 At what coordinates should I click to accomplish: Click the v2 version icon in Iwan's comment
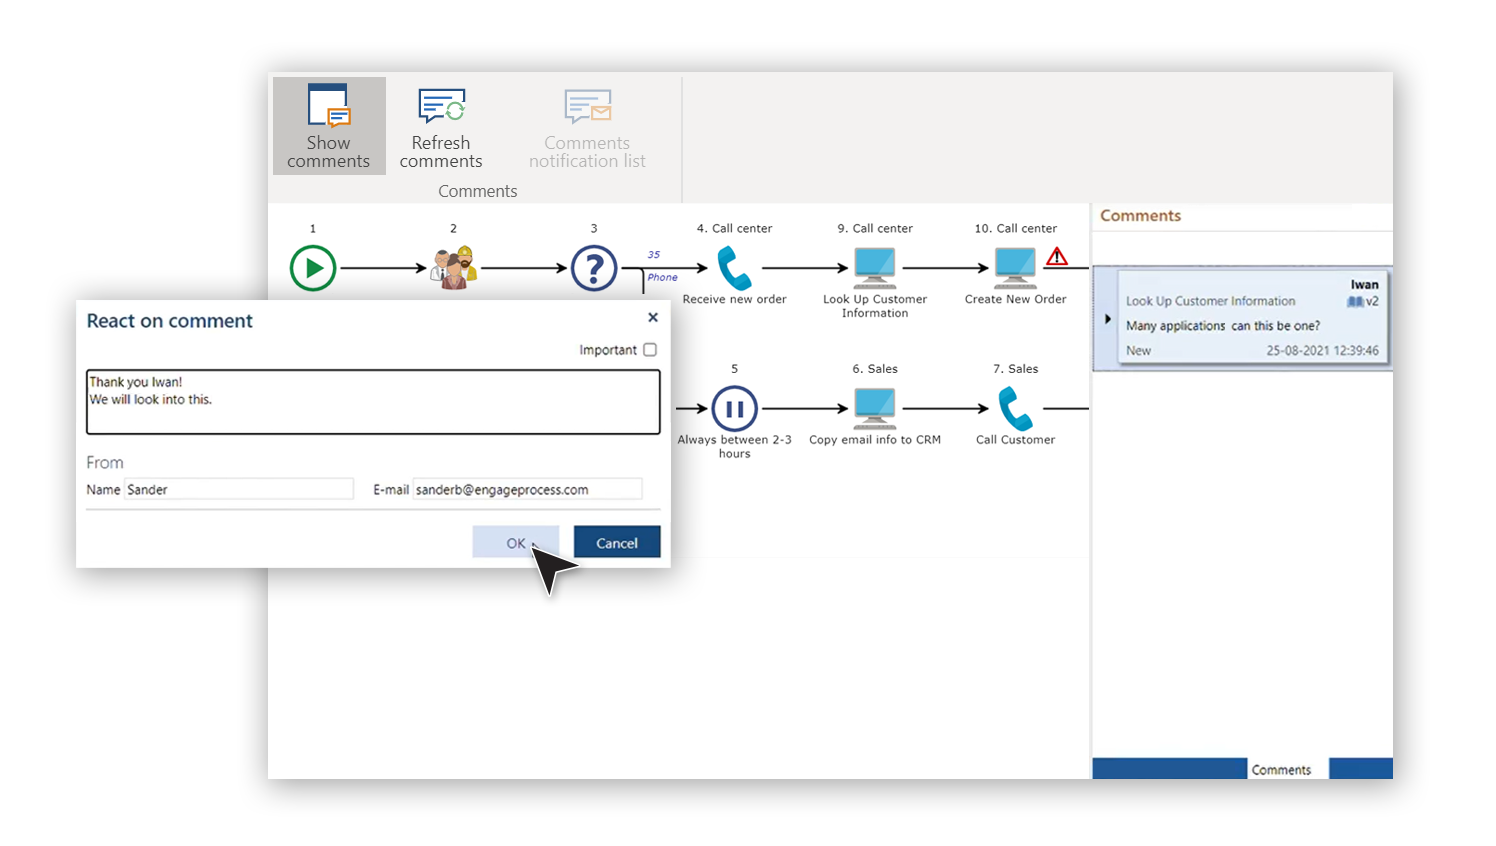tap(1363, 300)
